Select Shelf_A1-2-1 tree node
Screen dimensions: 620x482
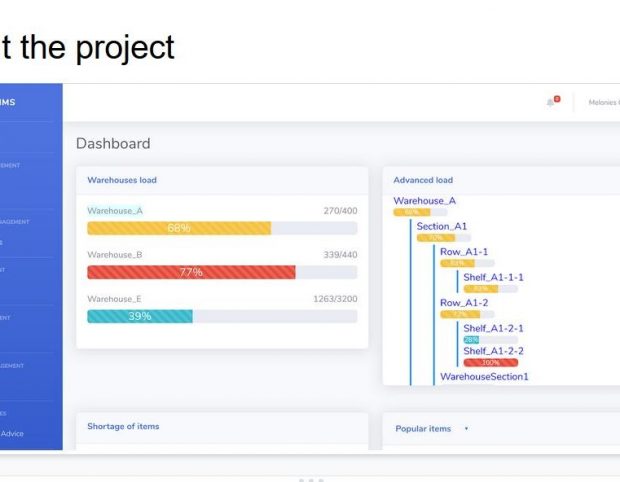tap(493, 328)
